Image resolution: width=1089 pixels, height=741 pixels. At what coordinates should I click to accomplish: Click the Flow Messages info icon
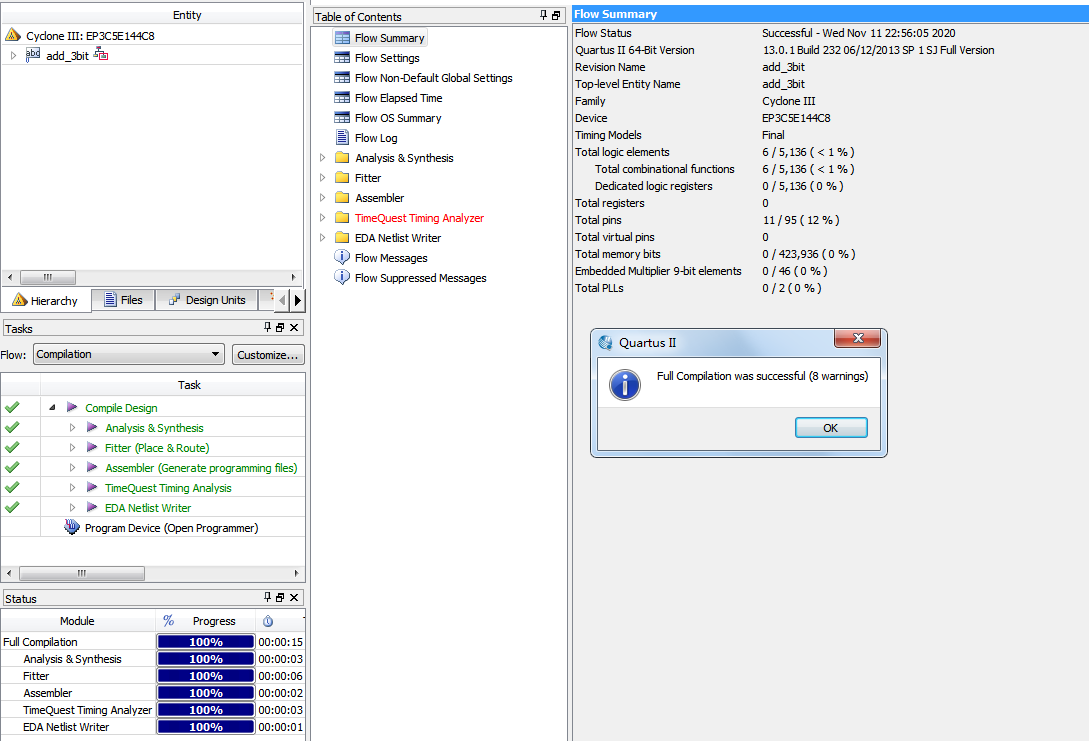pos(342,257)
